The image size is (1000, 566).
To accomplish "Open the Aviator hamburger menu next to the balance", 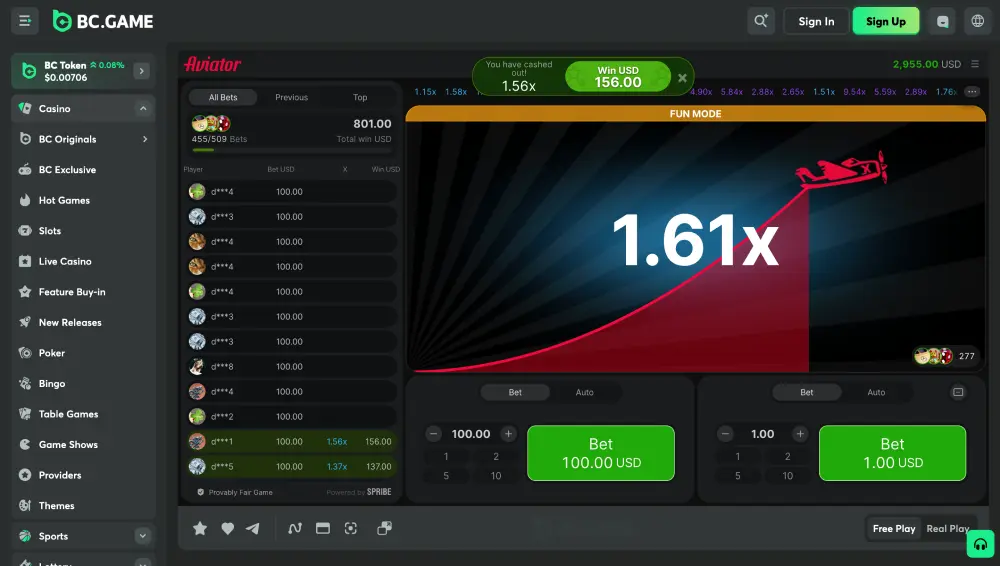I will pos(975,64).
